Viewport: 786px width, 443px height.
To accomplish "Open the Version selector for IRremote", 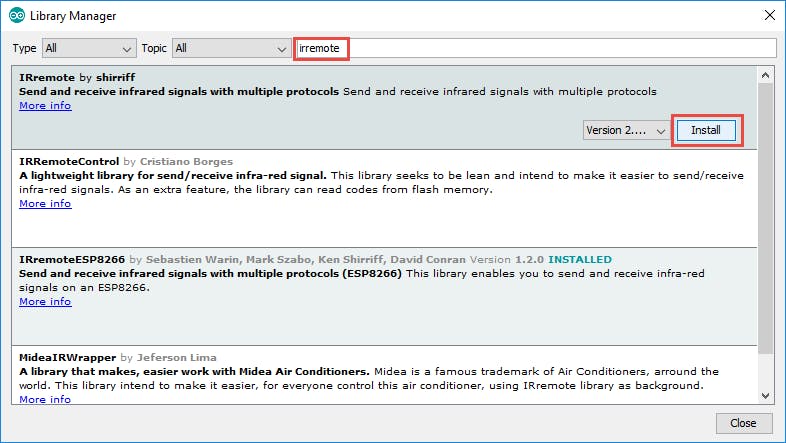I will 626,130.
